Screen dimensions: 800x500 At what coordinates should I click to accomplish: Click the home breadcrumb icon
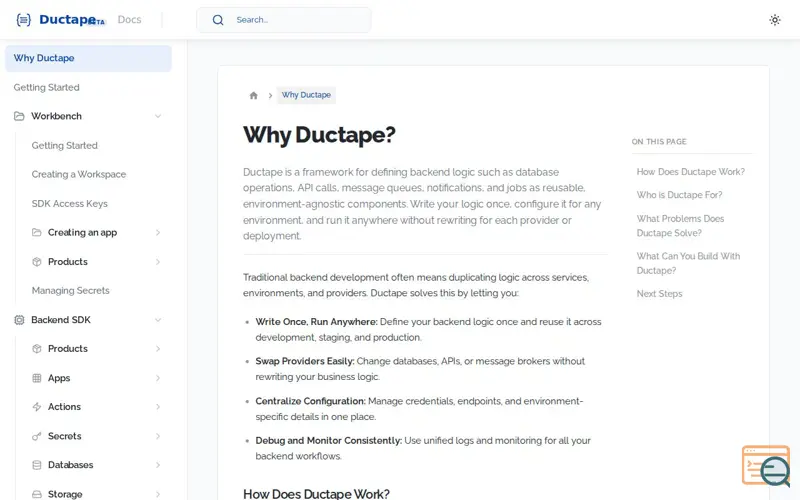(254, 95)
